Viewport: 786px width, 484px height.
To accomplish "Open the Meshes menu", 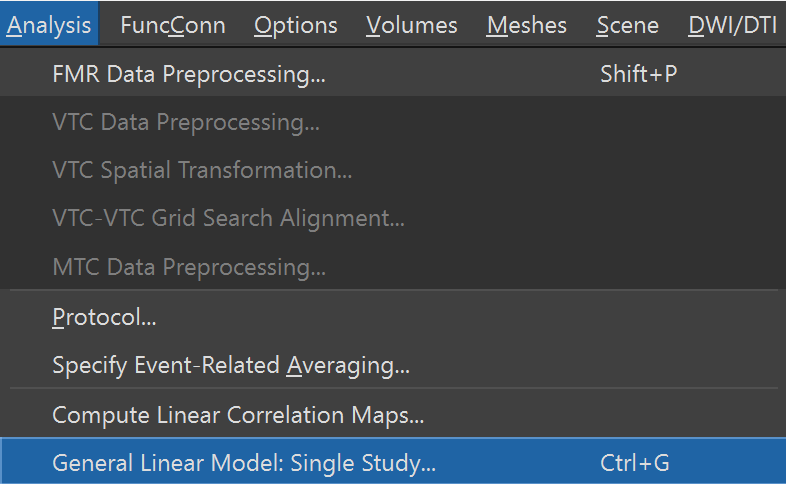I will pos(527,25).
